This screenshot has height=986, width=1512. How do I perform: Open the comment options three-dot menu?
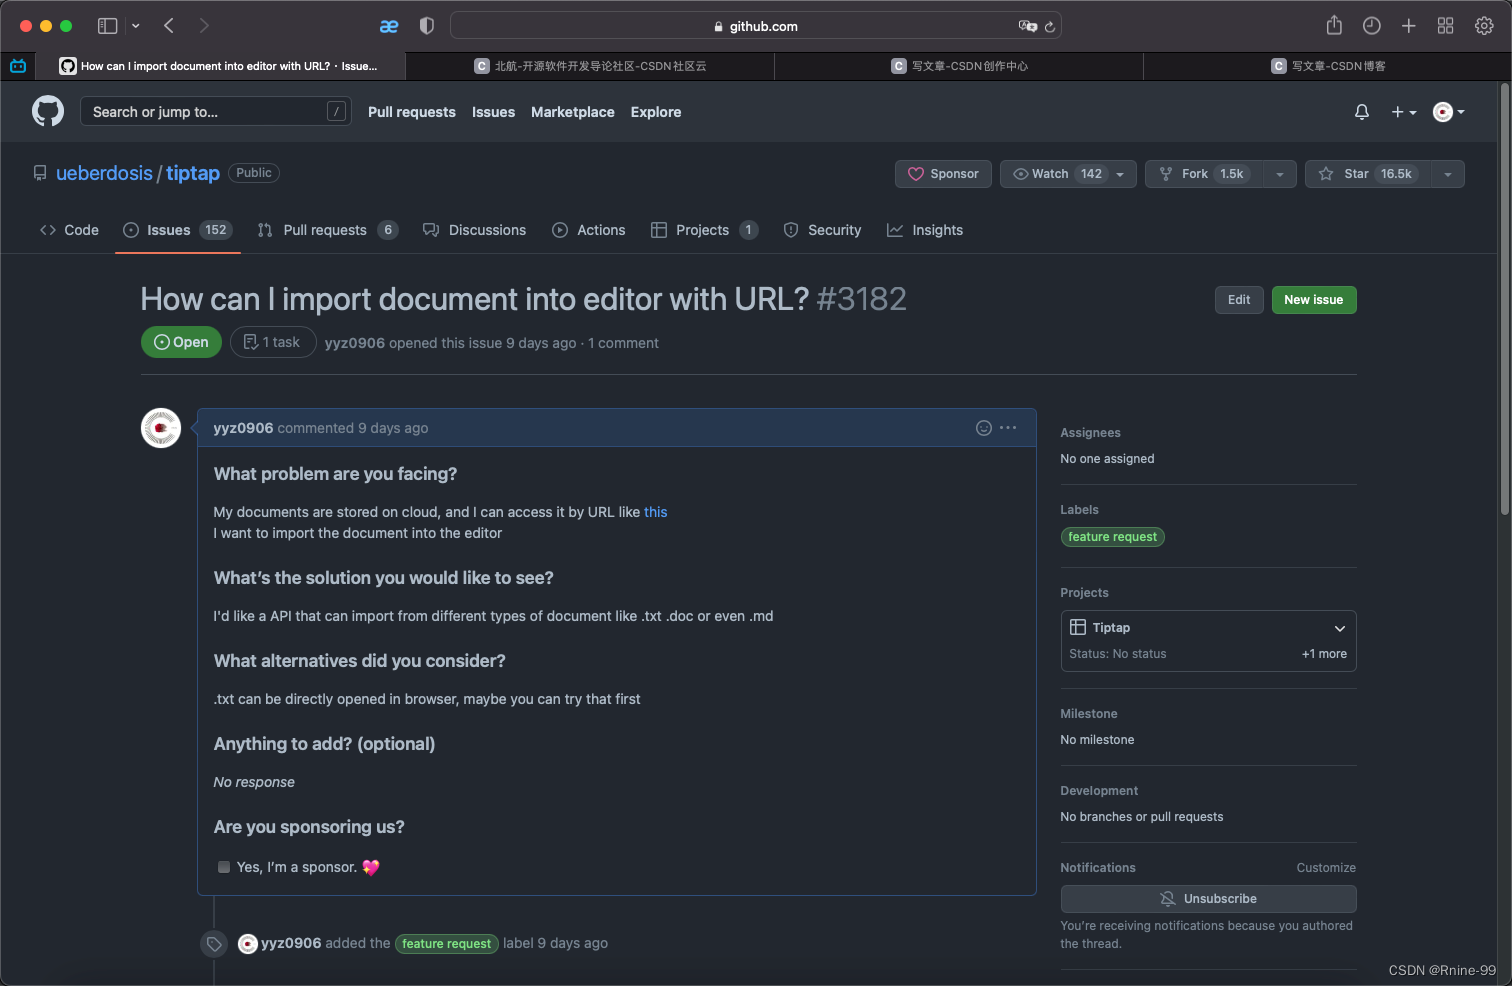click(x=1008, y=428)
